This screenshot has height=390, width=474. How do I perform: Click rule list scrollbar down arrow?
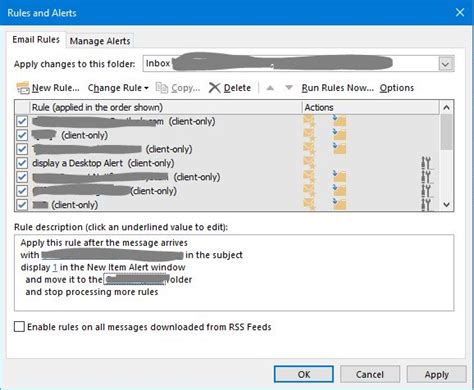point(446,204)
